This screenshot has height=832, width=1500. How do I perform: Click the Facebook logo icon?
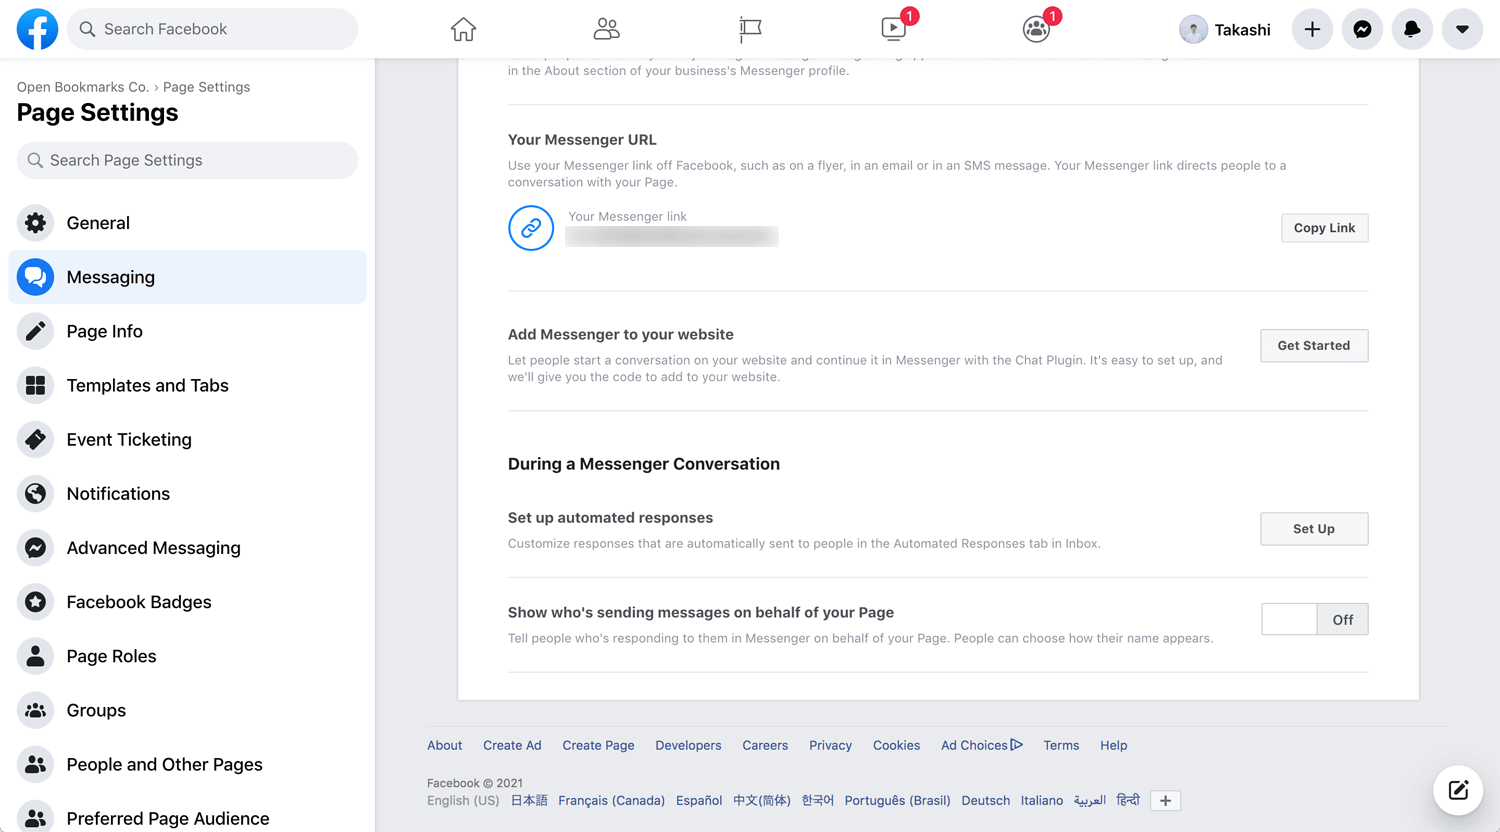[x=37, y=29]
